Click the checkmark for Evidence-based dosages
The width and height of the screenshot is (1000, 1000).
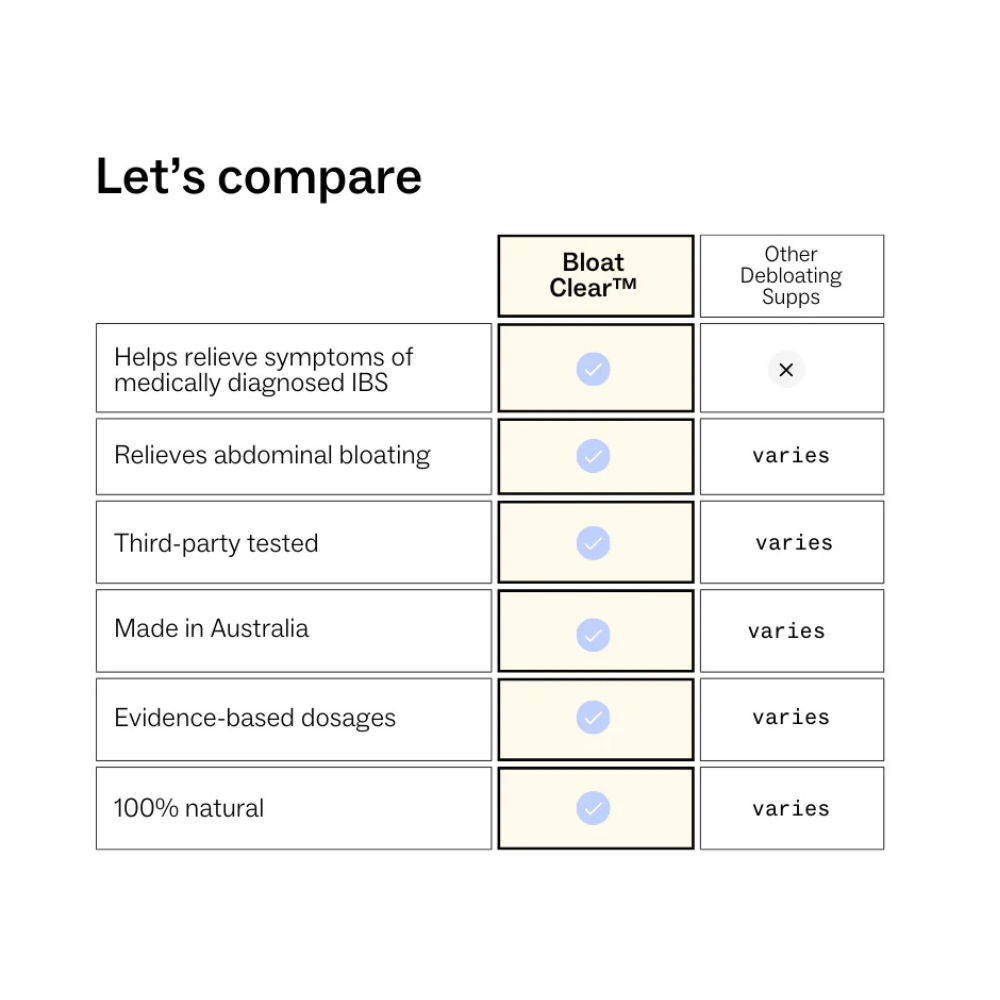point(593,717)
